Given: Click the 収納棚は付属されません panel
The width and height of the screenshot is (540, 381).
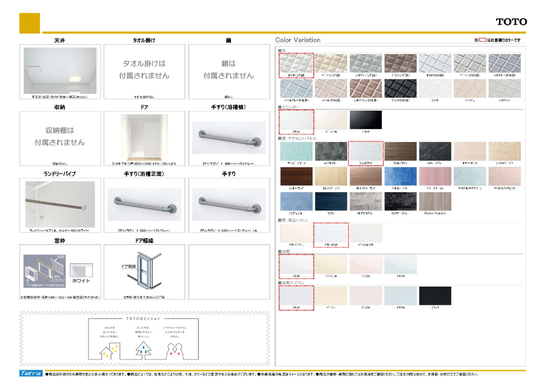Looking at the screenshot, I should coord(60,138).
